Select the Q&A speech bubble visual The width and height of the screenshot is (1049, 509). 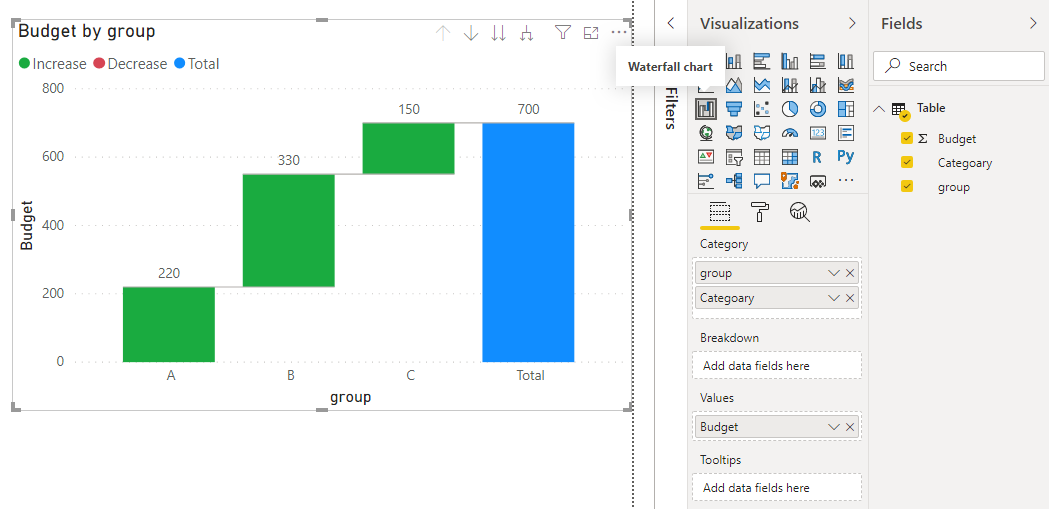762,181
